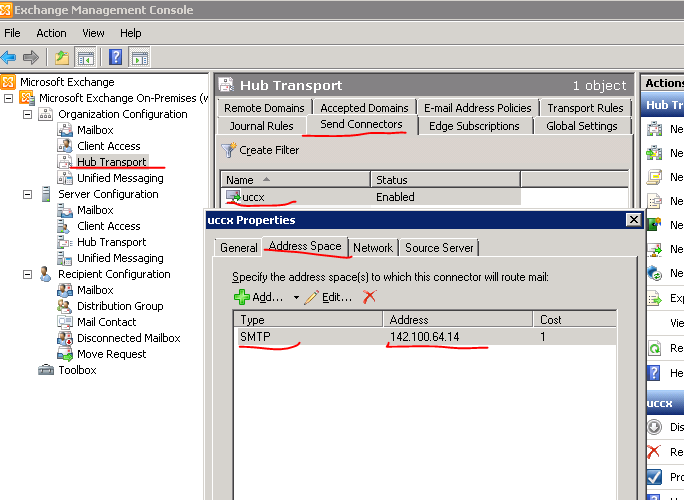Toggle the Show/Hide Action Pane toolbar icon

[x=140, y=57]
